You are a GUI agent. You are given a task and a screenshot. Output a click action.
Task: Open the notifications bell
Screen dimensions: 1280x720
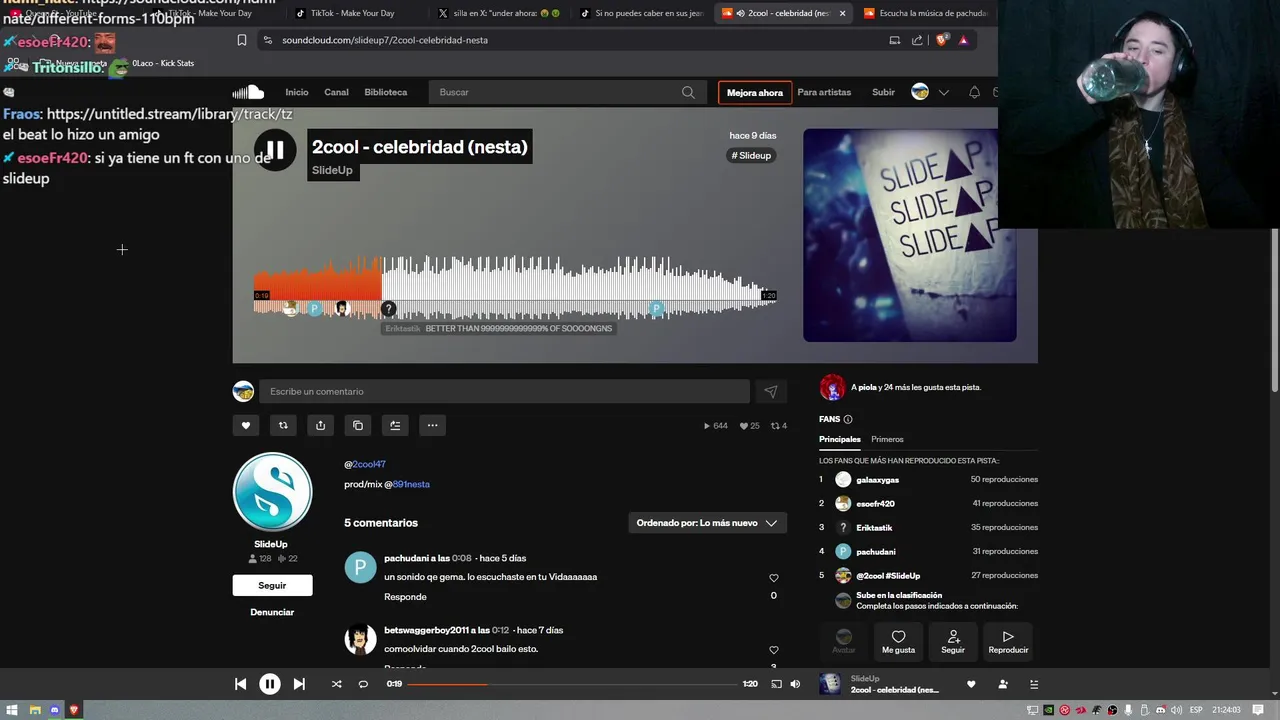[x=974, y=92]
